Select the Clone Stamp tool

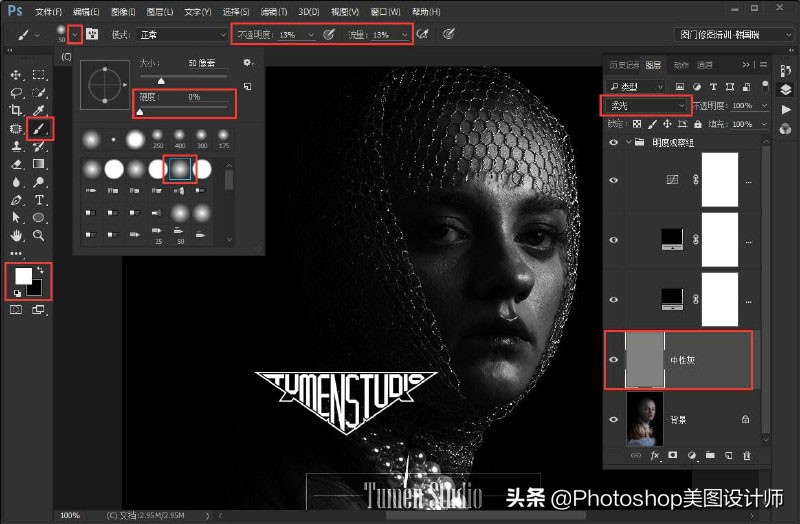pos(16,146)
